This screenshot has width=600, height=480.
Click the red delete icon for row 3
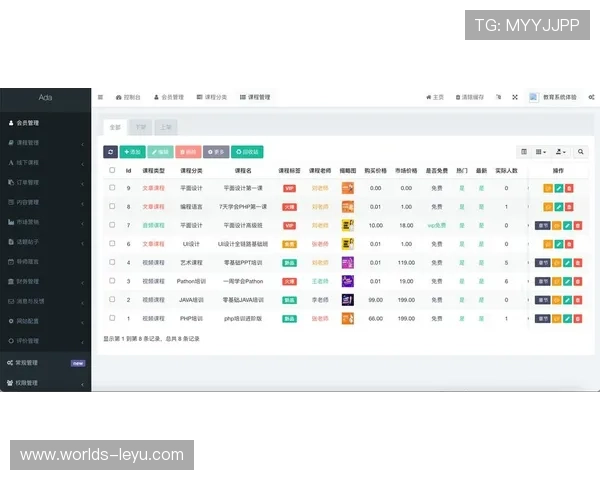(x=578, y=281)
